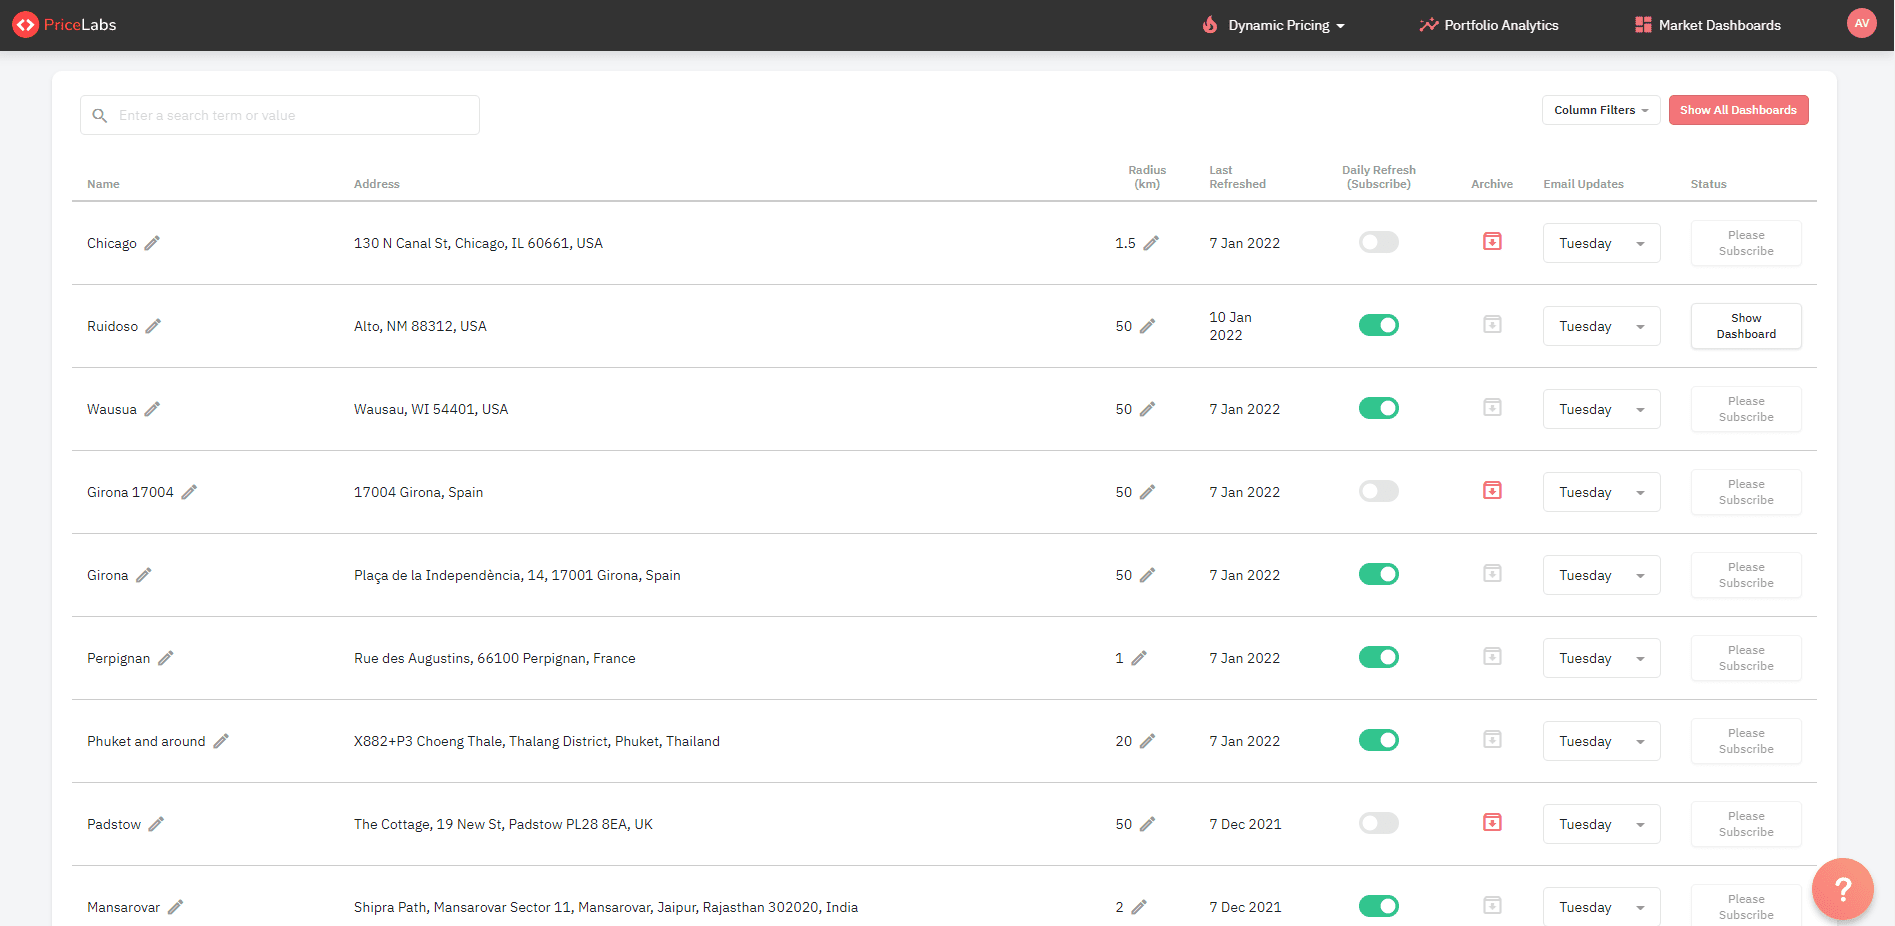The image size is (1895, 926).
Task: Open the Column Filters dropdown
Action: [x=1600, y=110]
